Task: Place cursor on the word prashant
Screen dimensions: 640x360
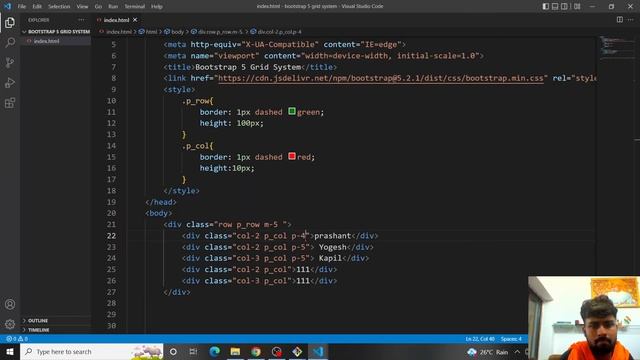Action: click(332, 236)
